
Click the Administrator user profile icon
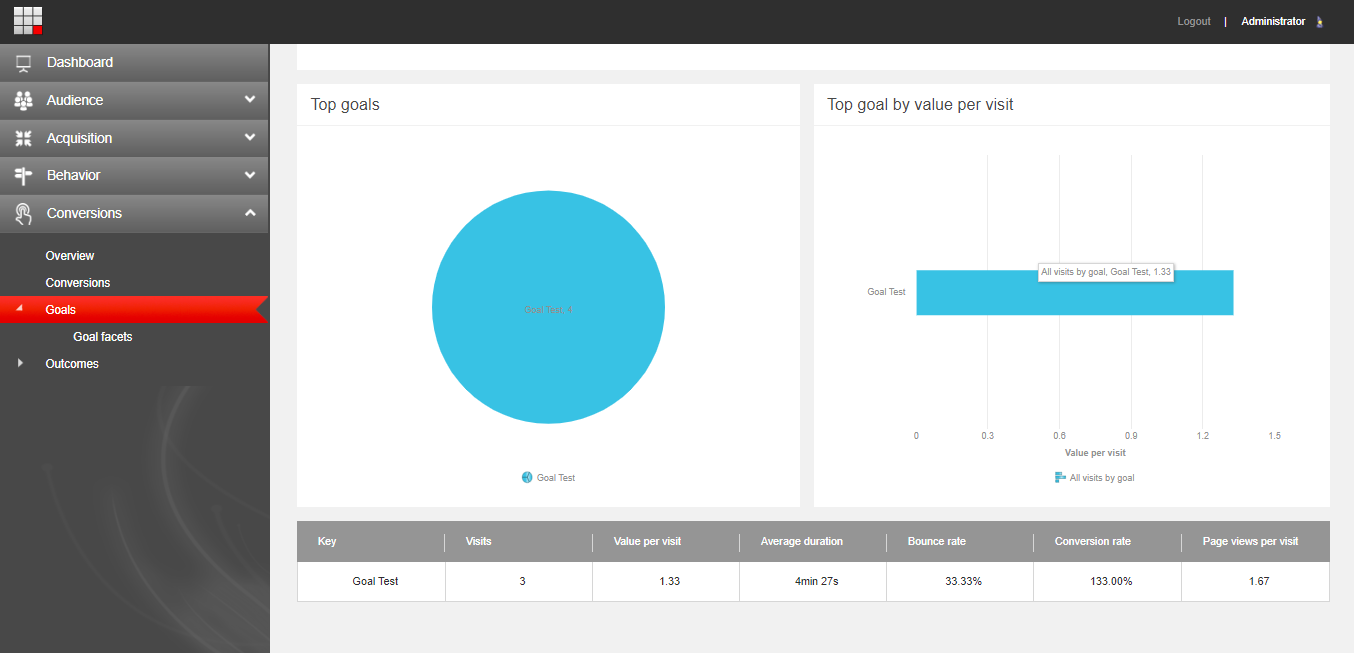point(1320,22)
